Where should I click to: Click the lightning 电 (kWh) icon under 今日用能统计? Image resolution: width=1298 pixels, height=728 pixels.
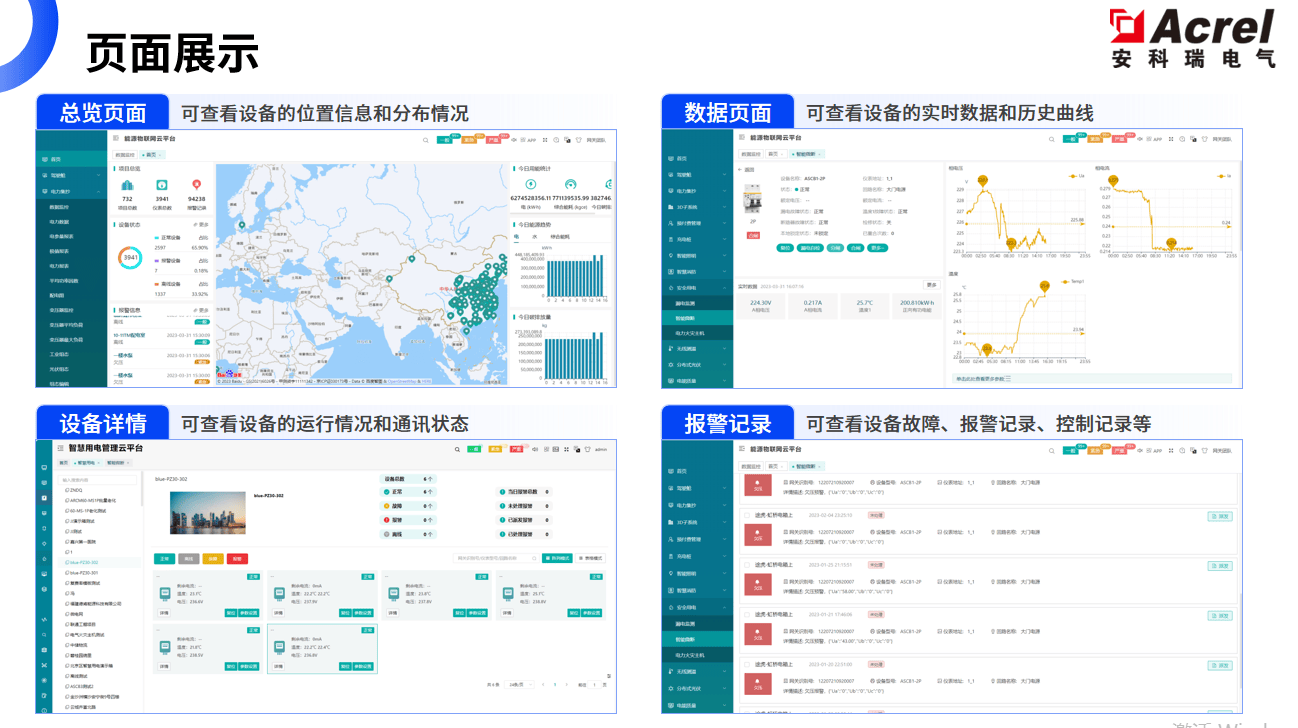[530, 185]
